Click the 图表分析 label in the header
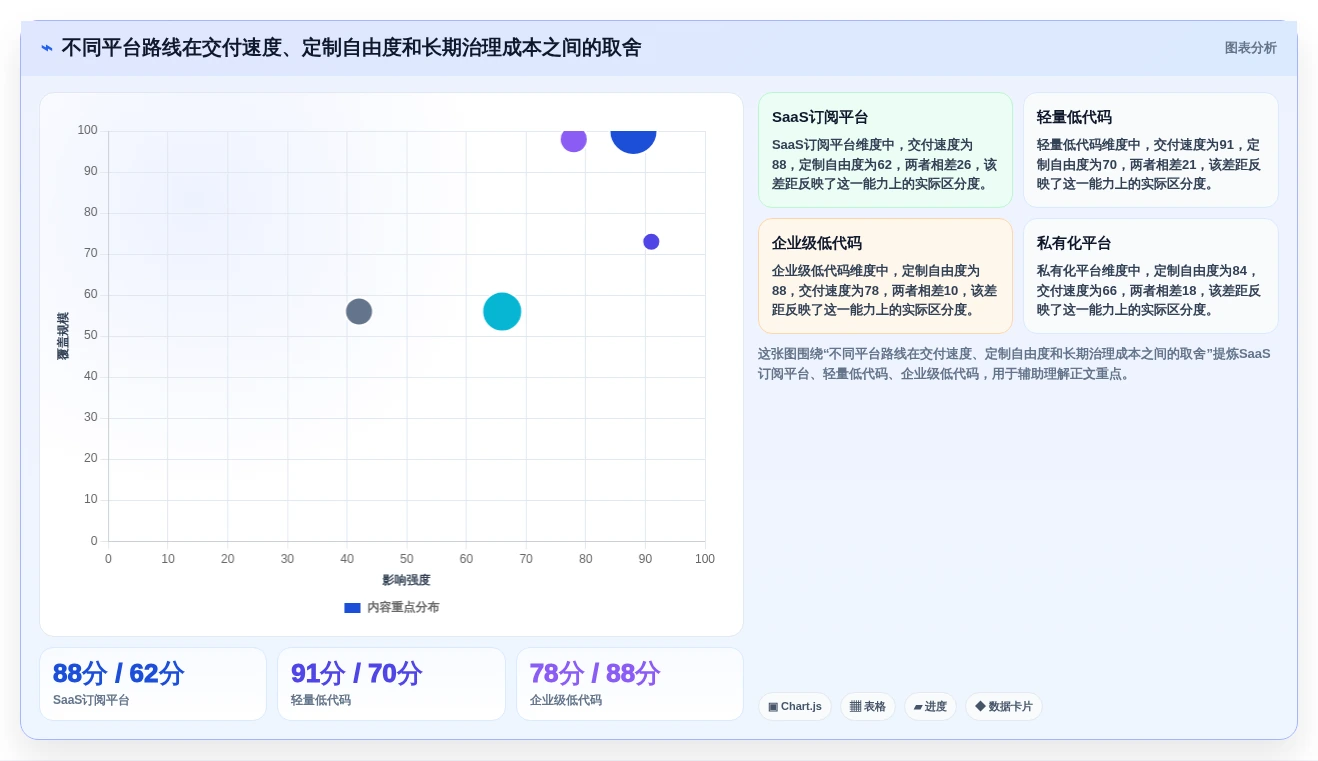Screen dimensions: 1318x761 pyautogui.click(x=1250, y=48)
